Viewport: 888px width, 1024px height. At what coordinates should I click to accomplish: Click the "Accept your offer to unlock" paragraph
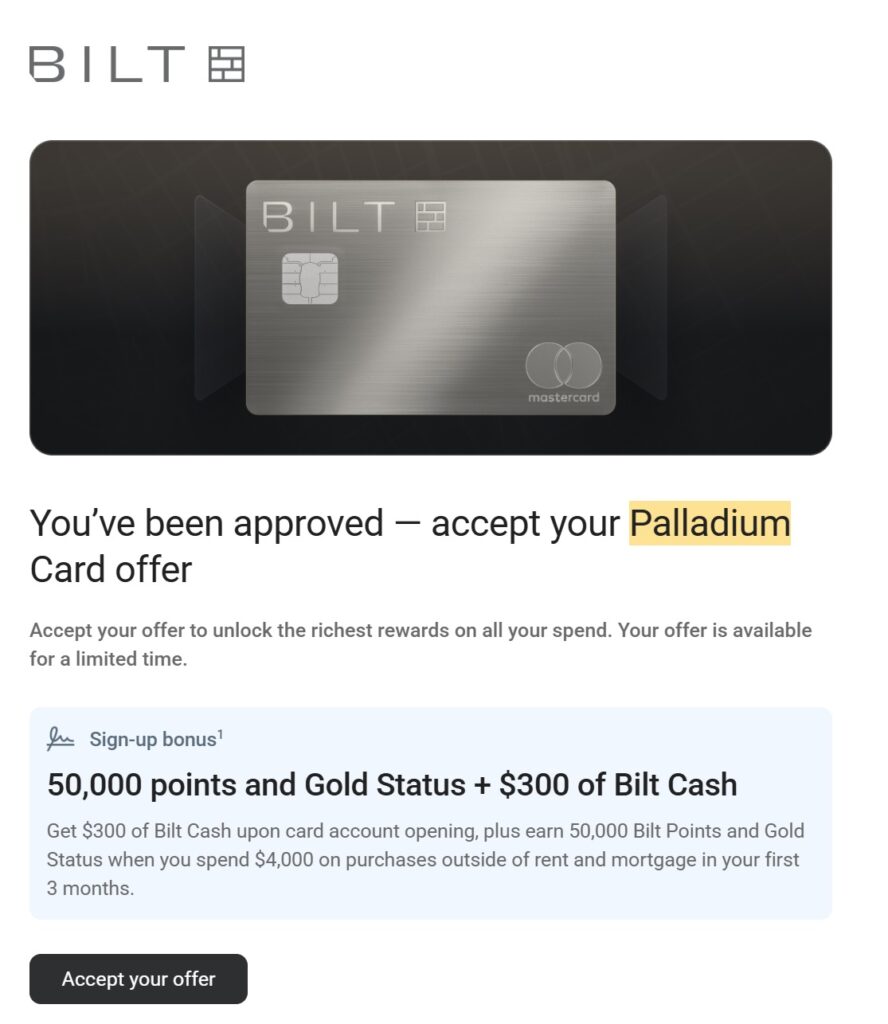click(420, 645)
